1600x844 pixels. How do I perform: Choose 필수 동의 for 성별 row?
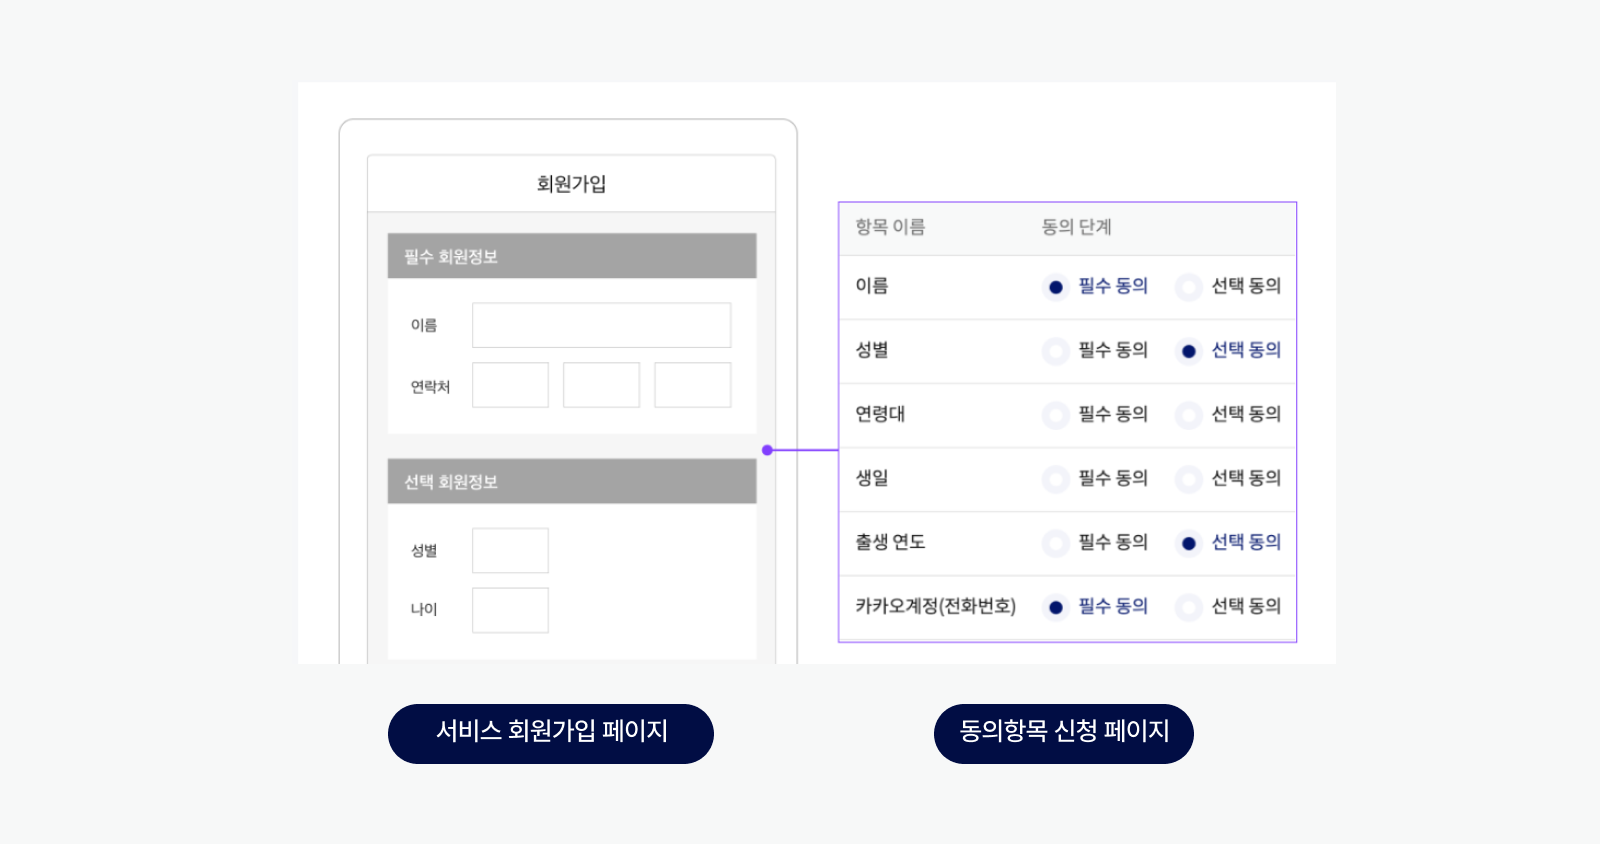(x=1056, y=351)
